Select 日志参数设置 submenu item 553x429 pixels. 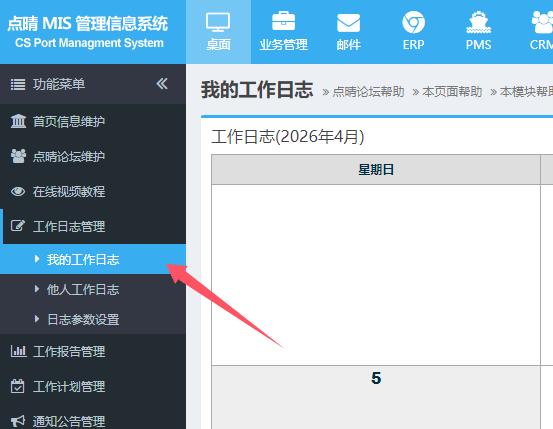tap(93, 319)
